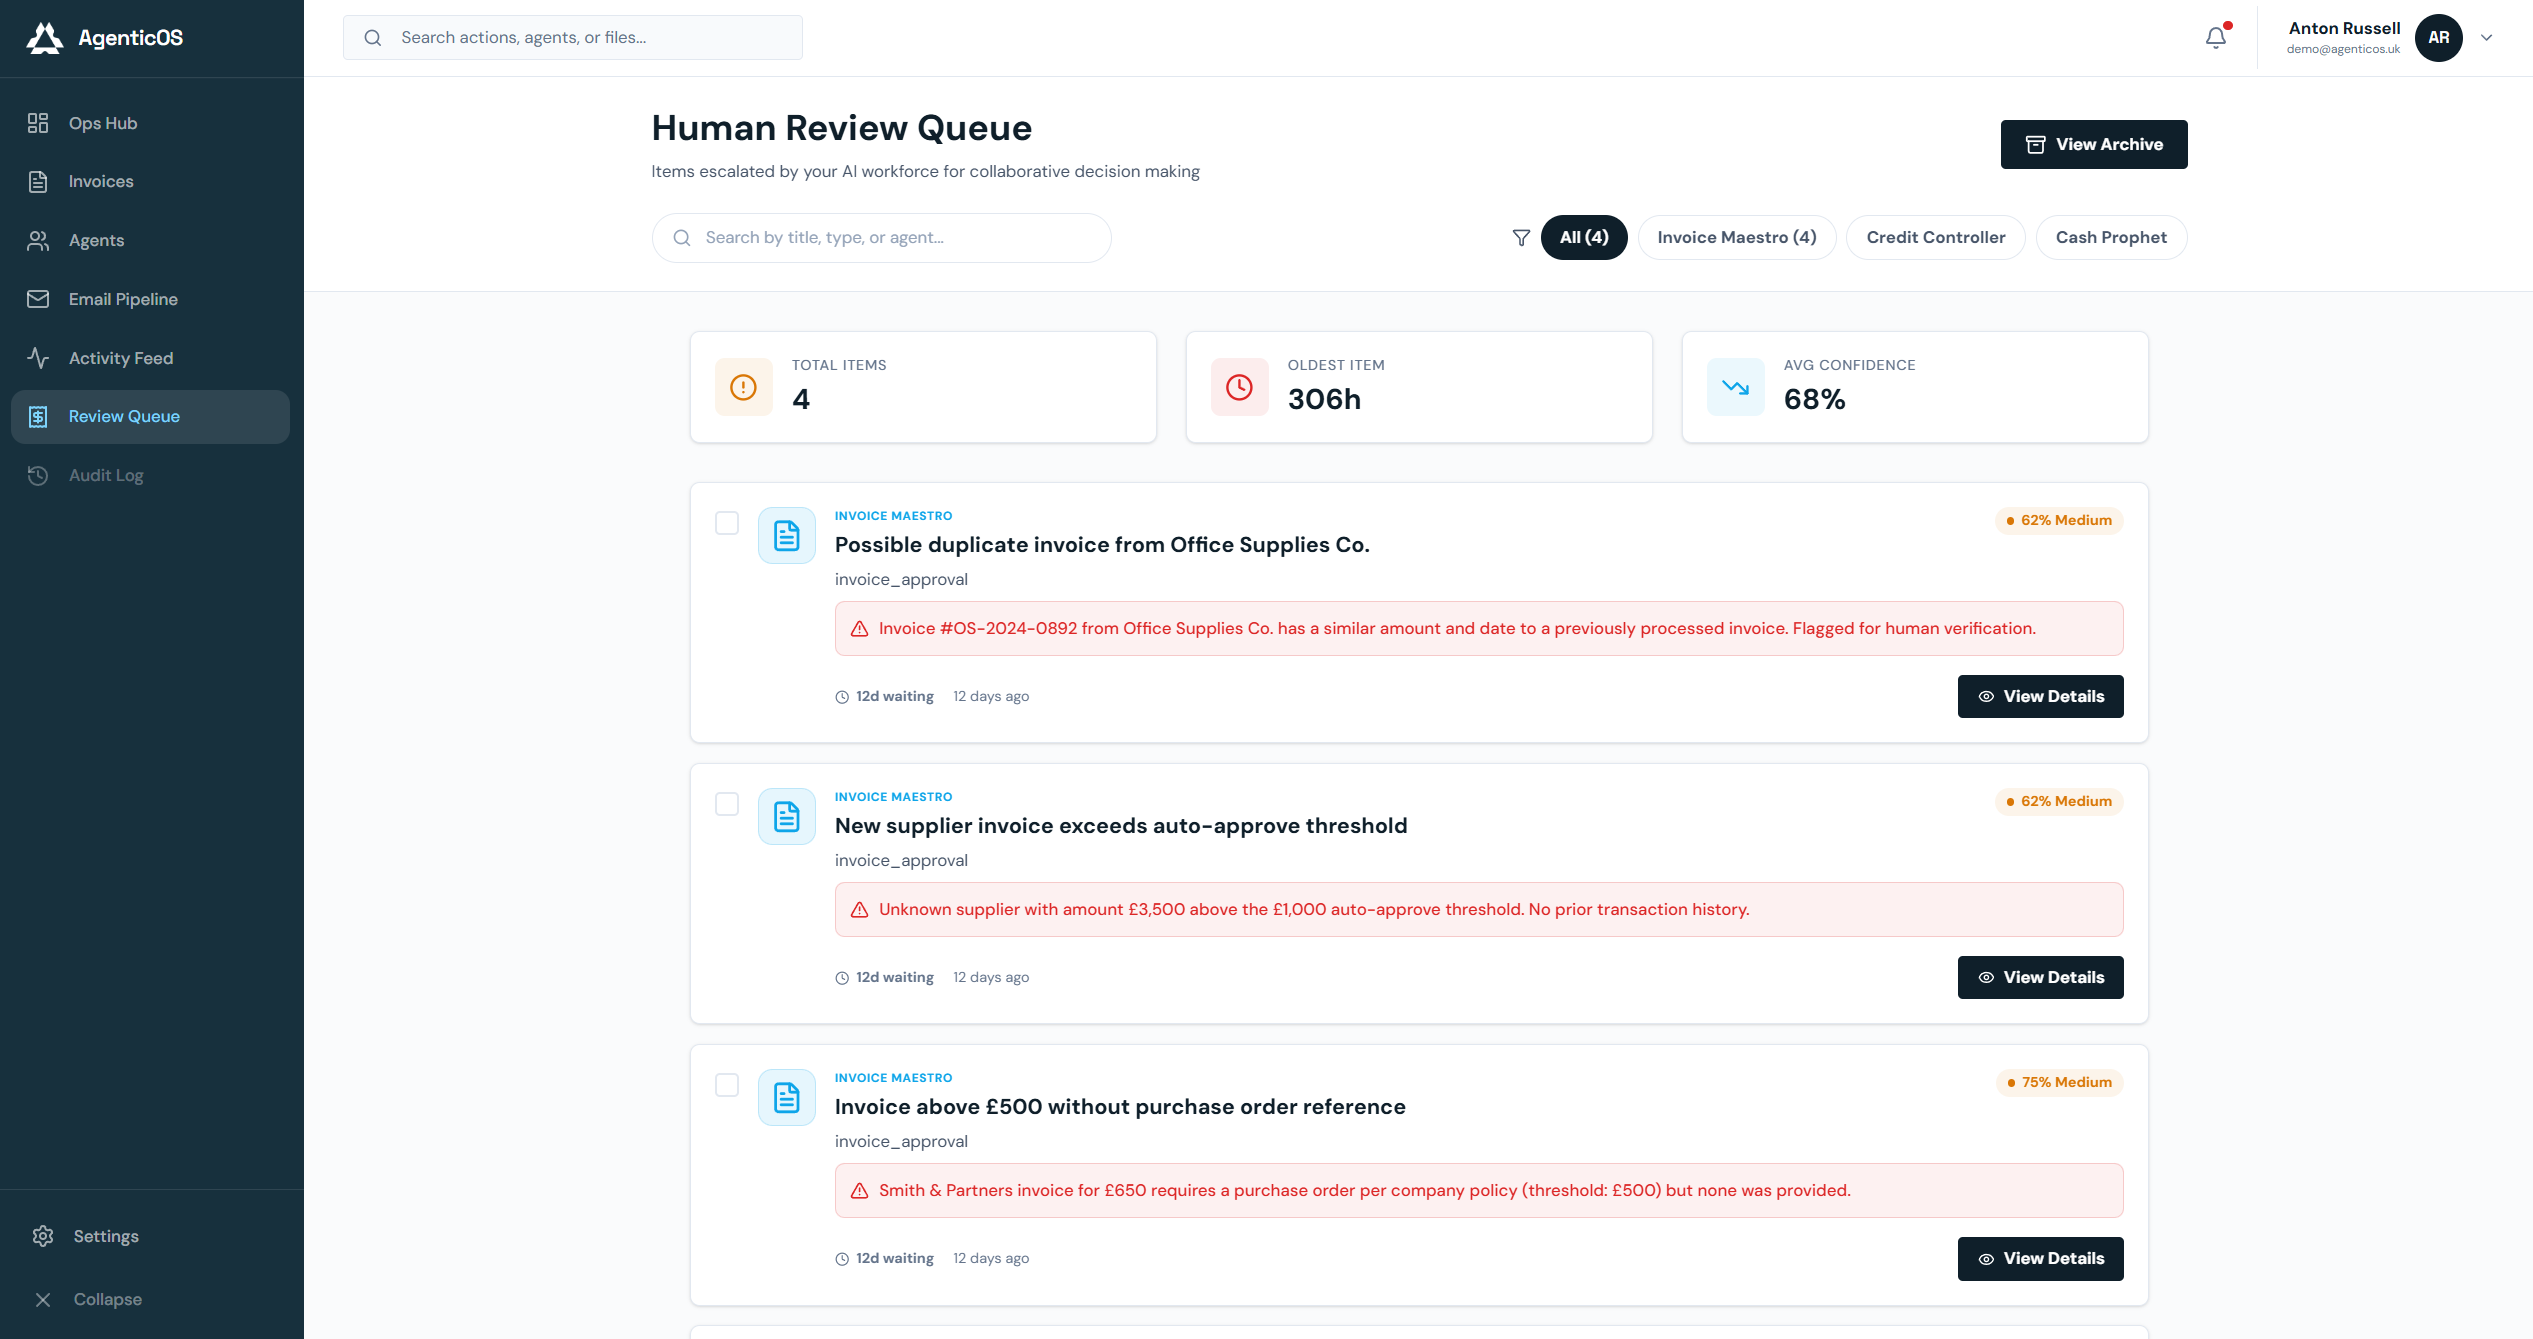Open Email Pipeline in sidebar
The width and height of the screenshot is (2533, 1339).
(x=150, y=299)
